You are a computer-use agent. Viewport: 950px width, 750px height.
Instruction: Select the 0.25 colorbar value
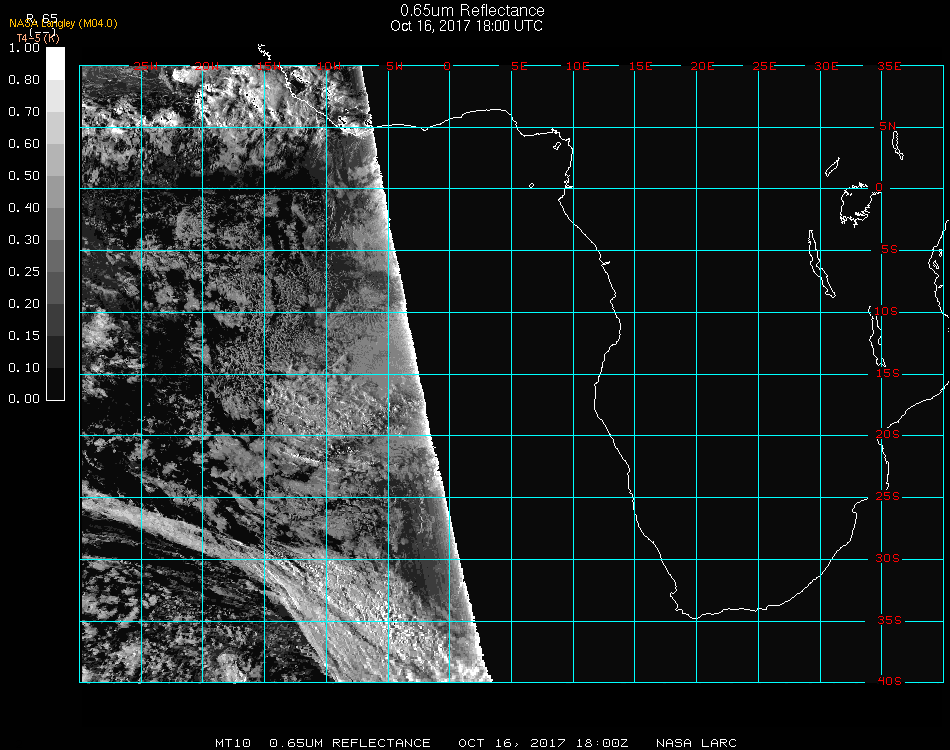coord(24,272)
